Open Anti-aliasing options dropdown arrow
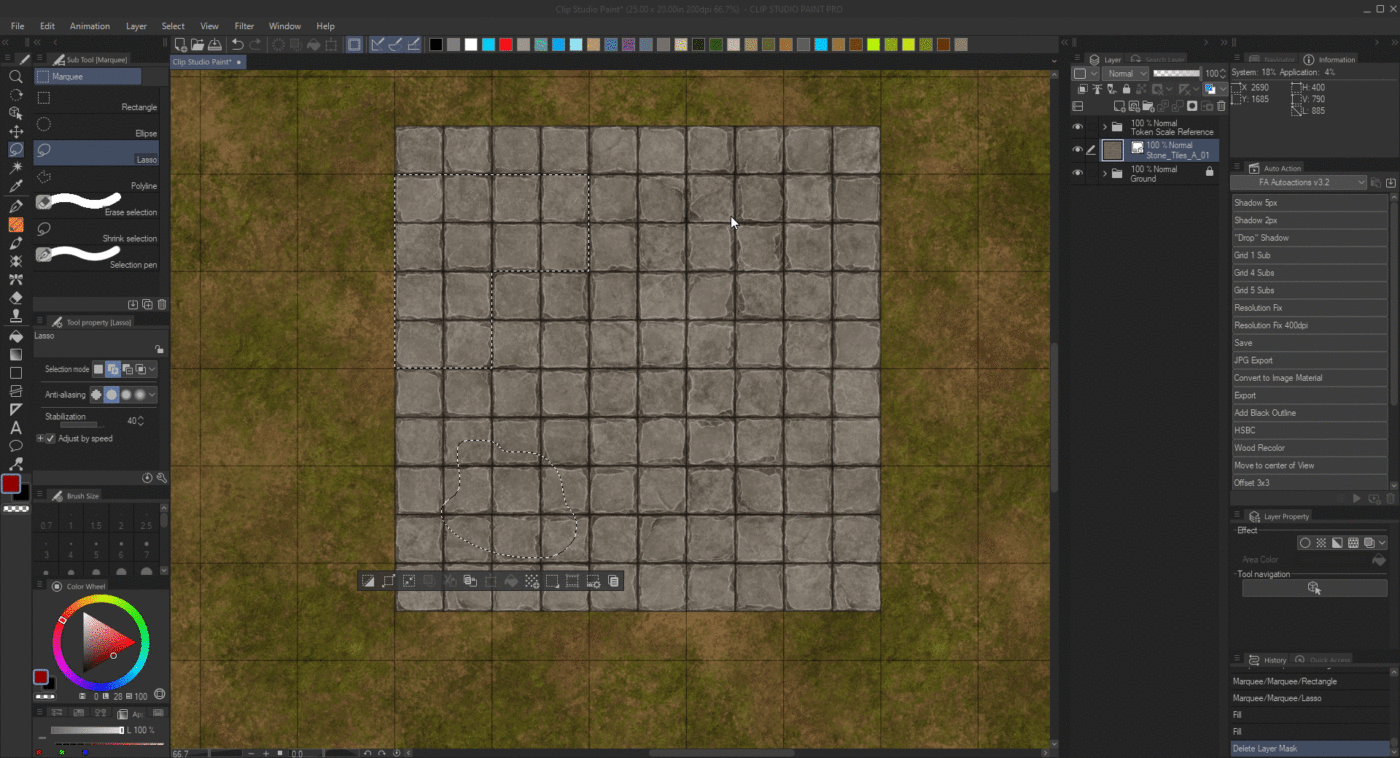 [153, 395]
